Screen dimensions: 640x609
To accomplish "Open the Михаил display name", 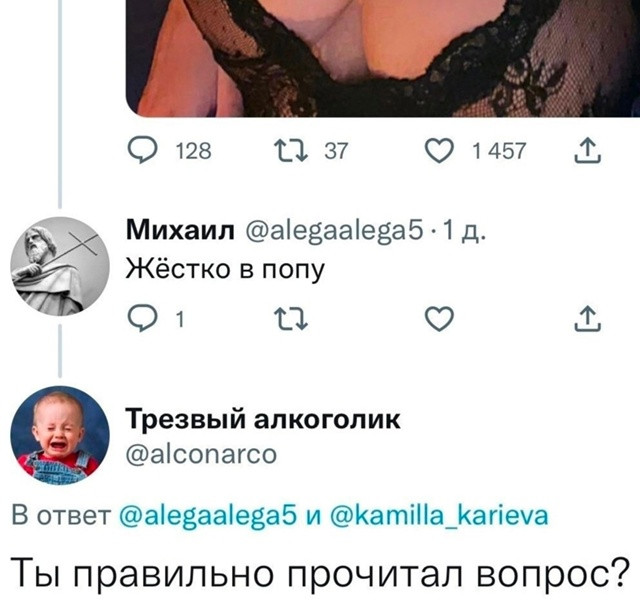I will click(180, 230).
